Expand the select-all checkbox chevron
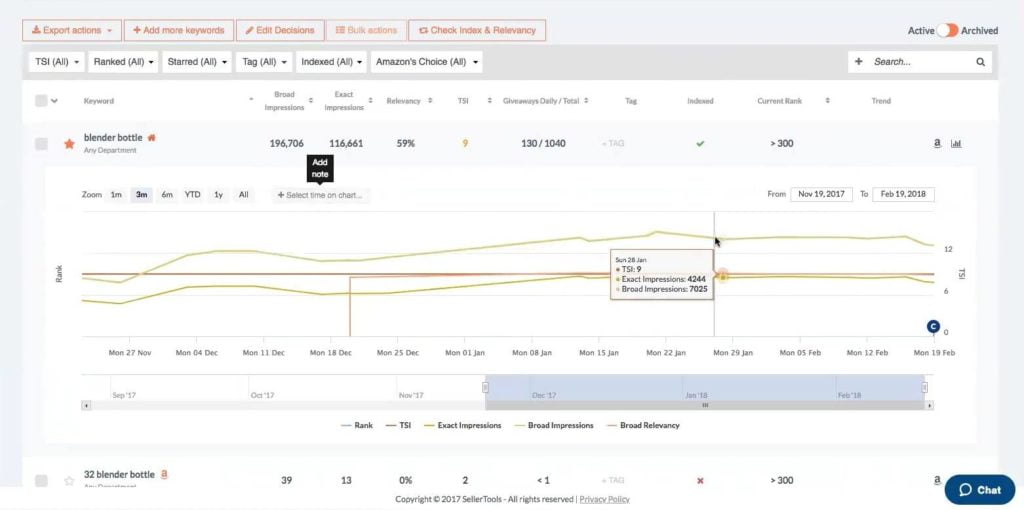This screenshot has height=510, width=1024. coord(55,101)
